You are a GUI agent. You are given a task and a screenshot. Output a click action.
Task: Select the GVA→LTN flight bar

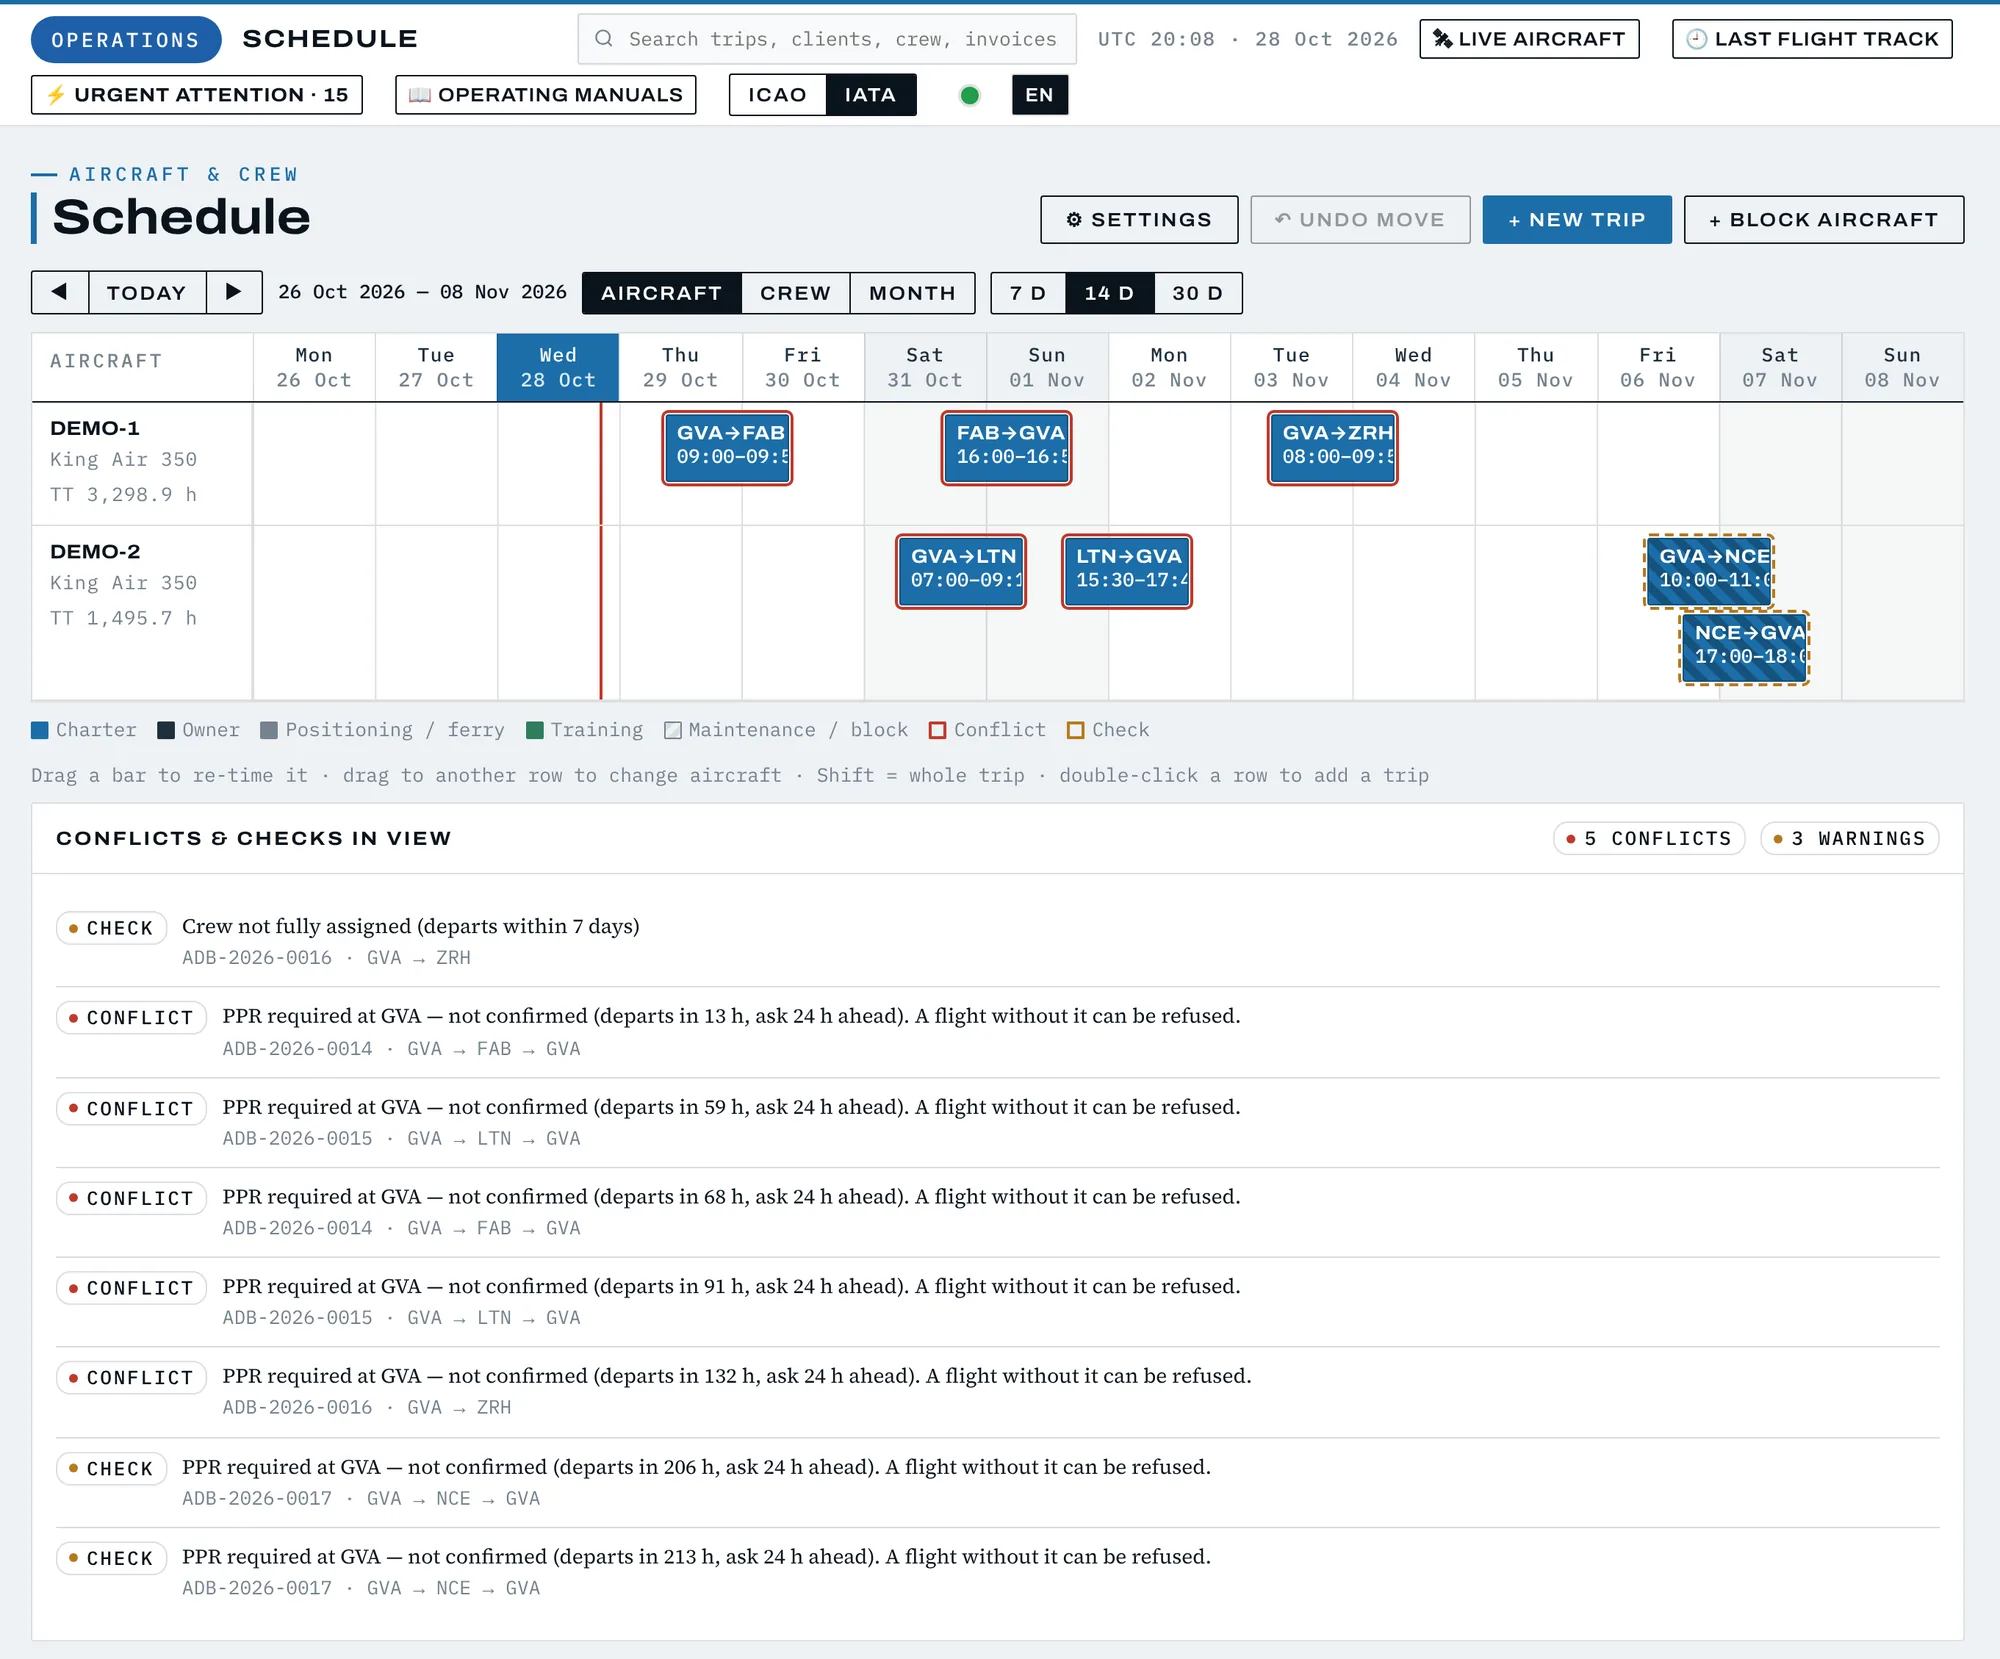(x=961, y=571)
